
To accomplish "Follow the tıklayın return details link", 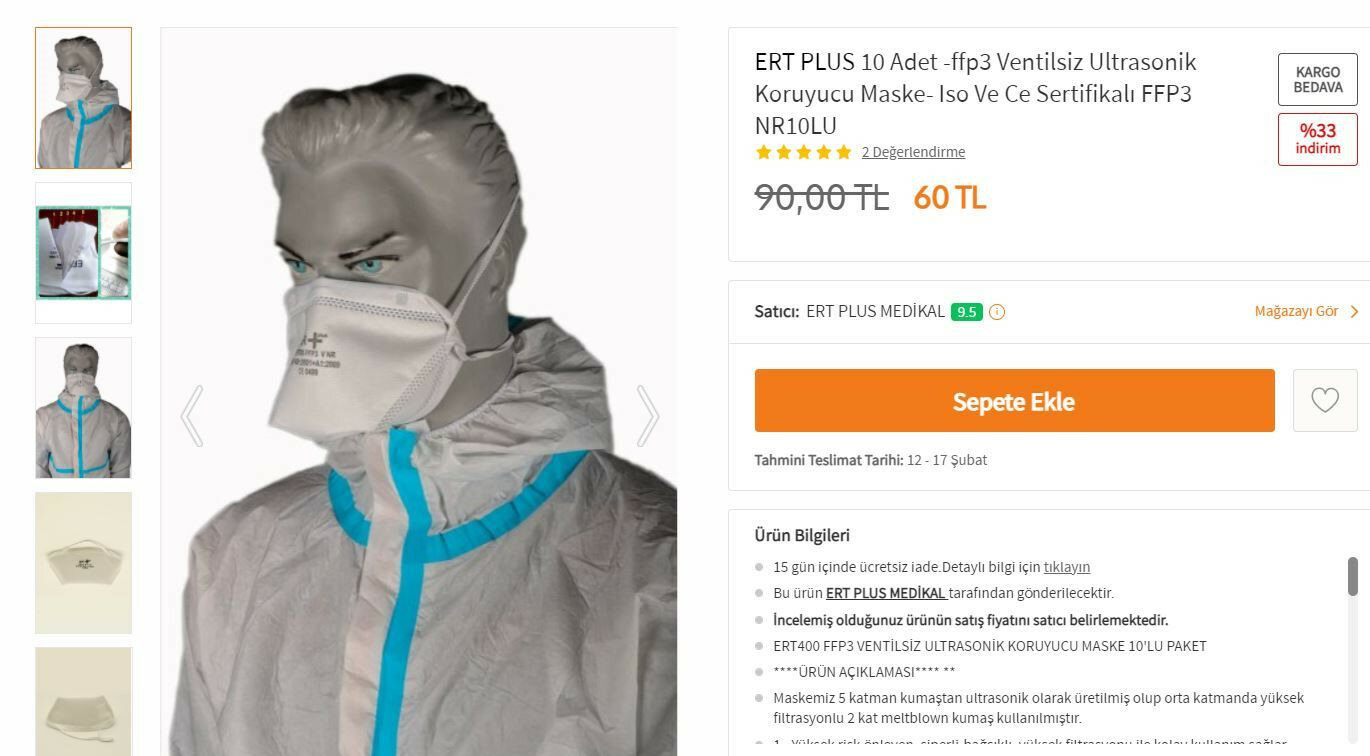I will tap(1067, 567).
